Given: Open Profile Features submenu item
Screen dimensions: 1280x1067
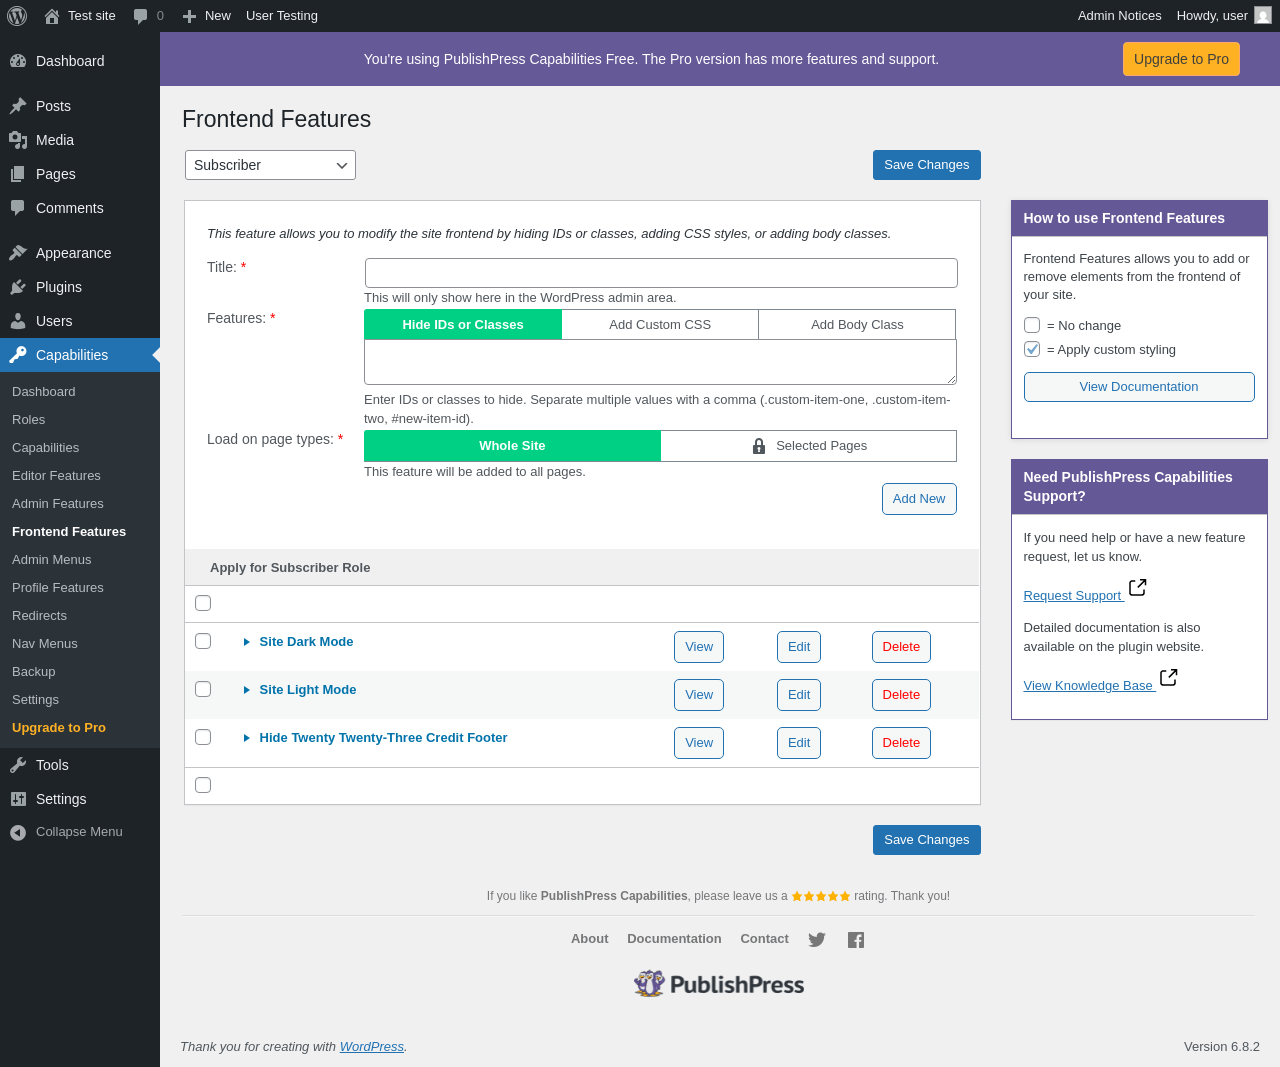Looking at the screenshot, I should (58, 588).
